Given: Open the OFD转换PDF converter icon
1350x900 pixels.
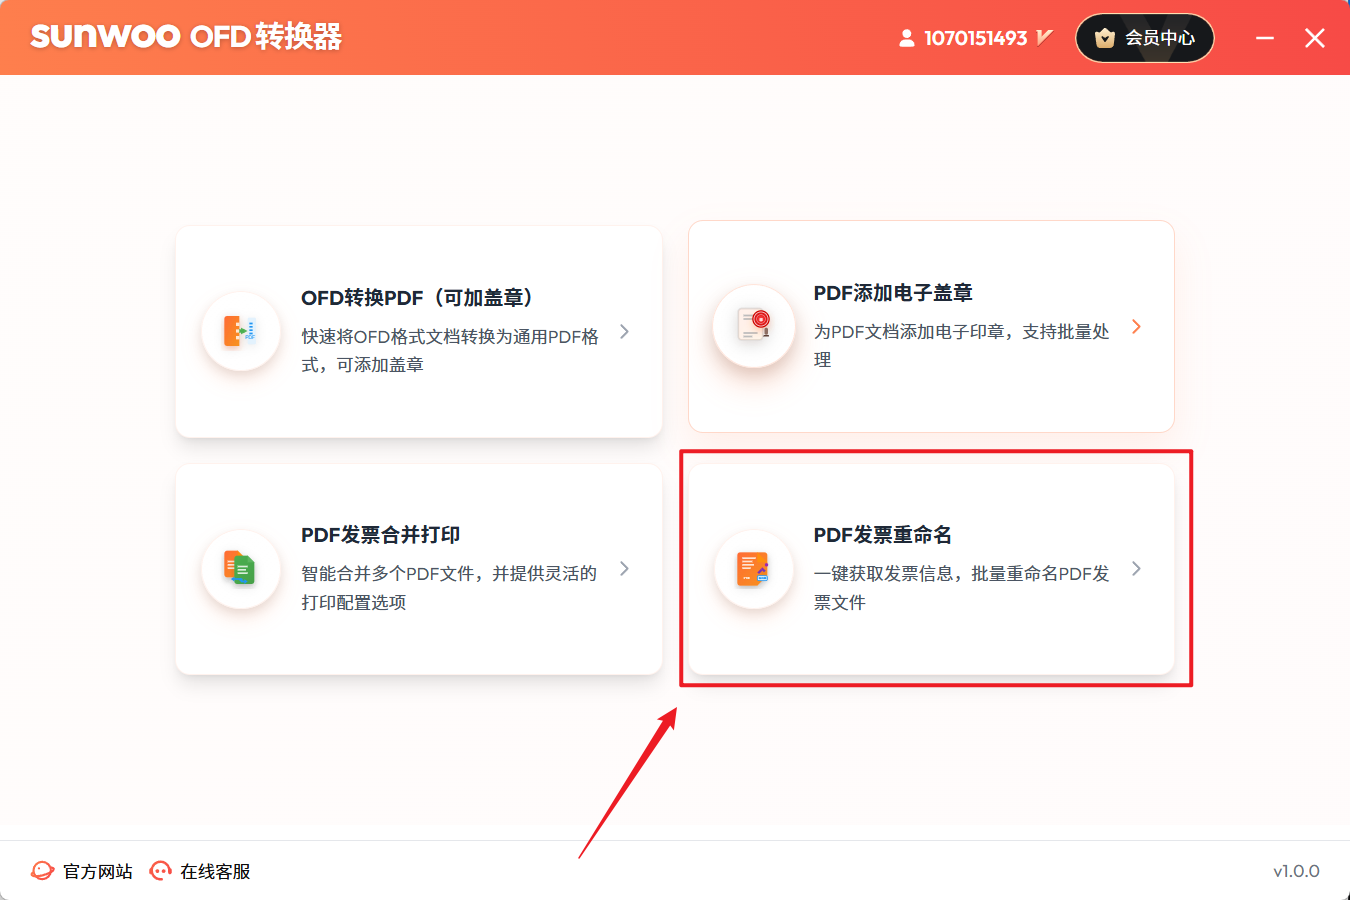Looking at the screenshot, I should point(240,331).
